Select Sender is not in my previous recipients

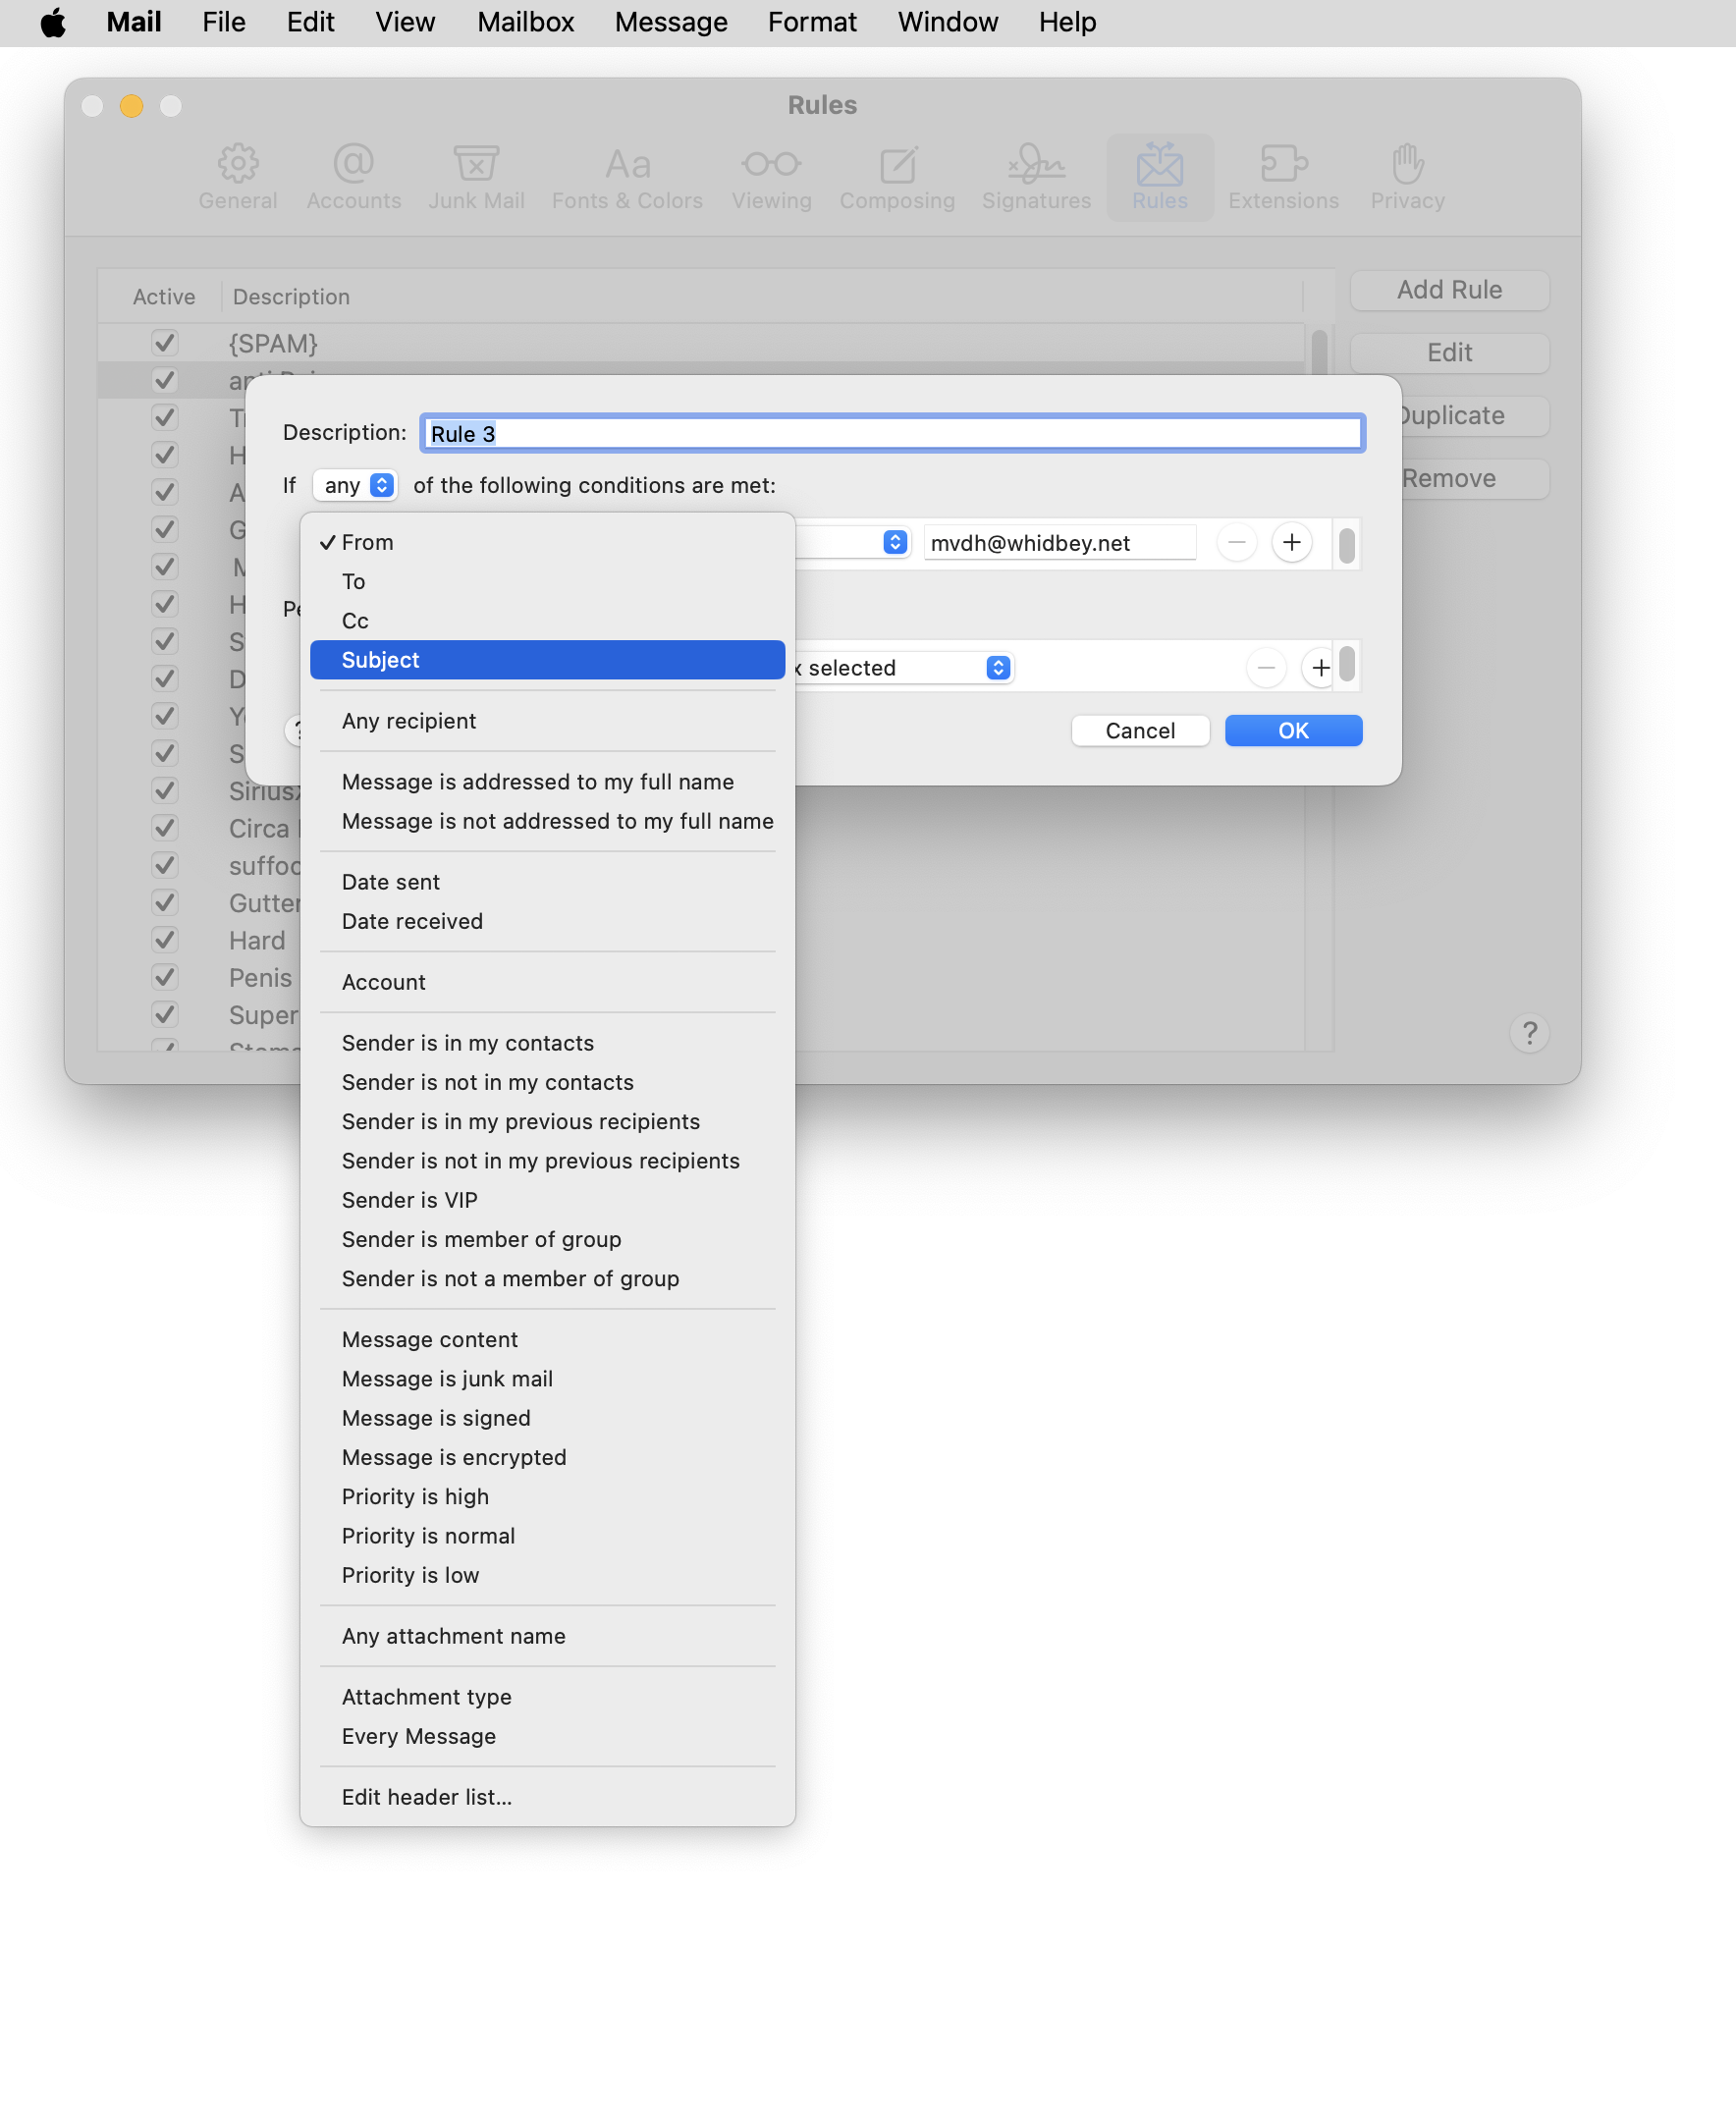pos(547,1161)
